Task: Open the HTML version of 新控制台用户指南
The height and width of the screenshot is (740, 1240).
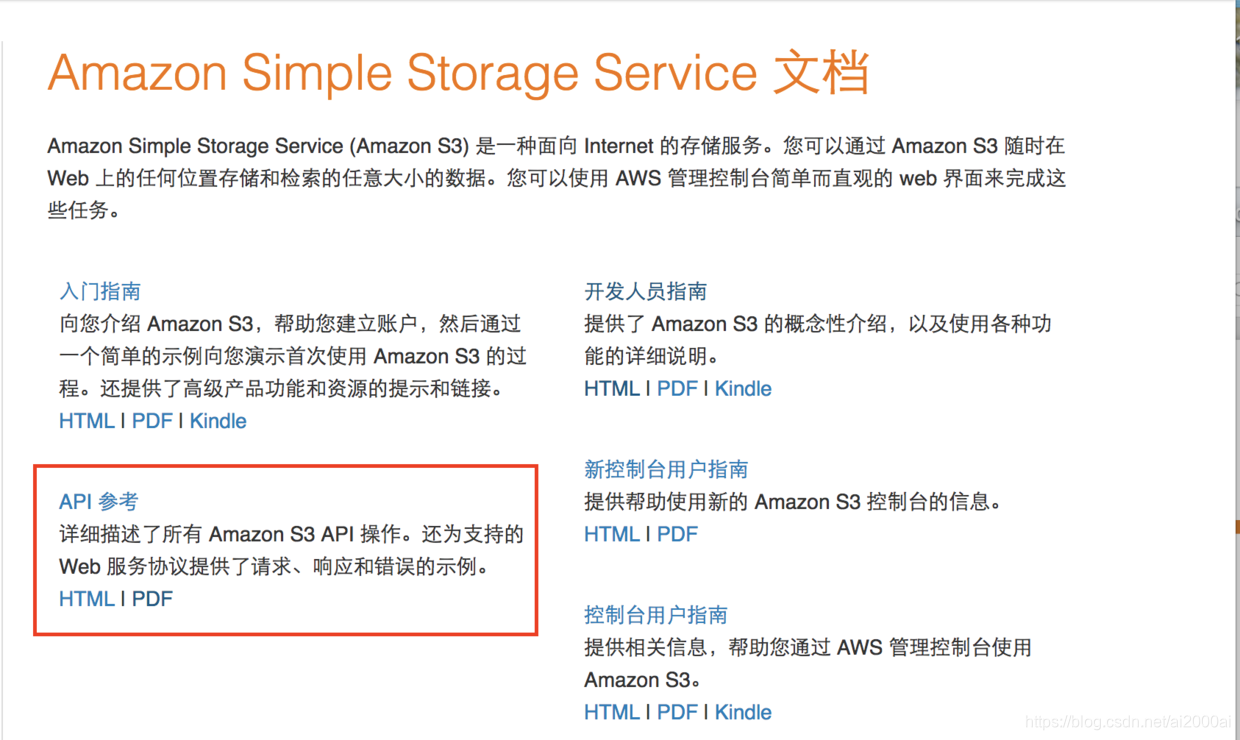Action: pyautogui.click(x=611, y=533)
